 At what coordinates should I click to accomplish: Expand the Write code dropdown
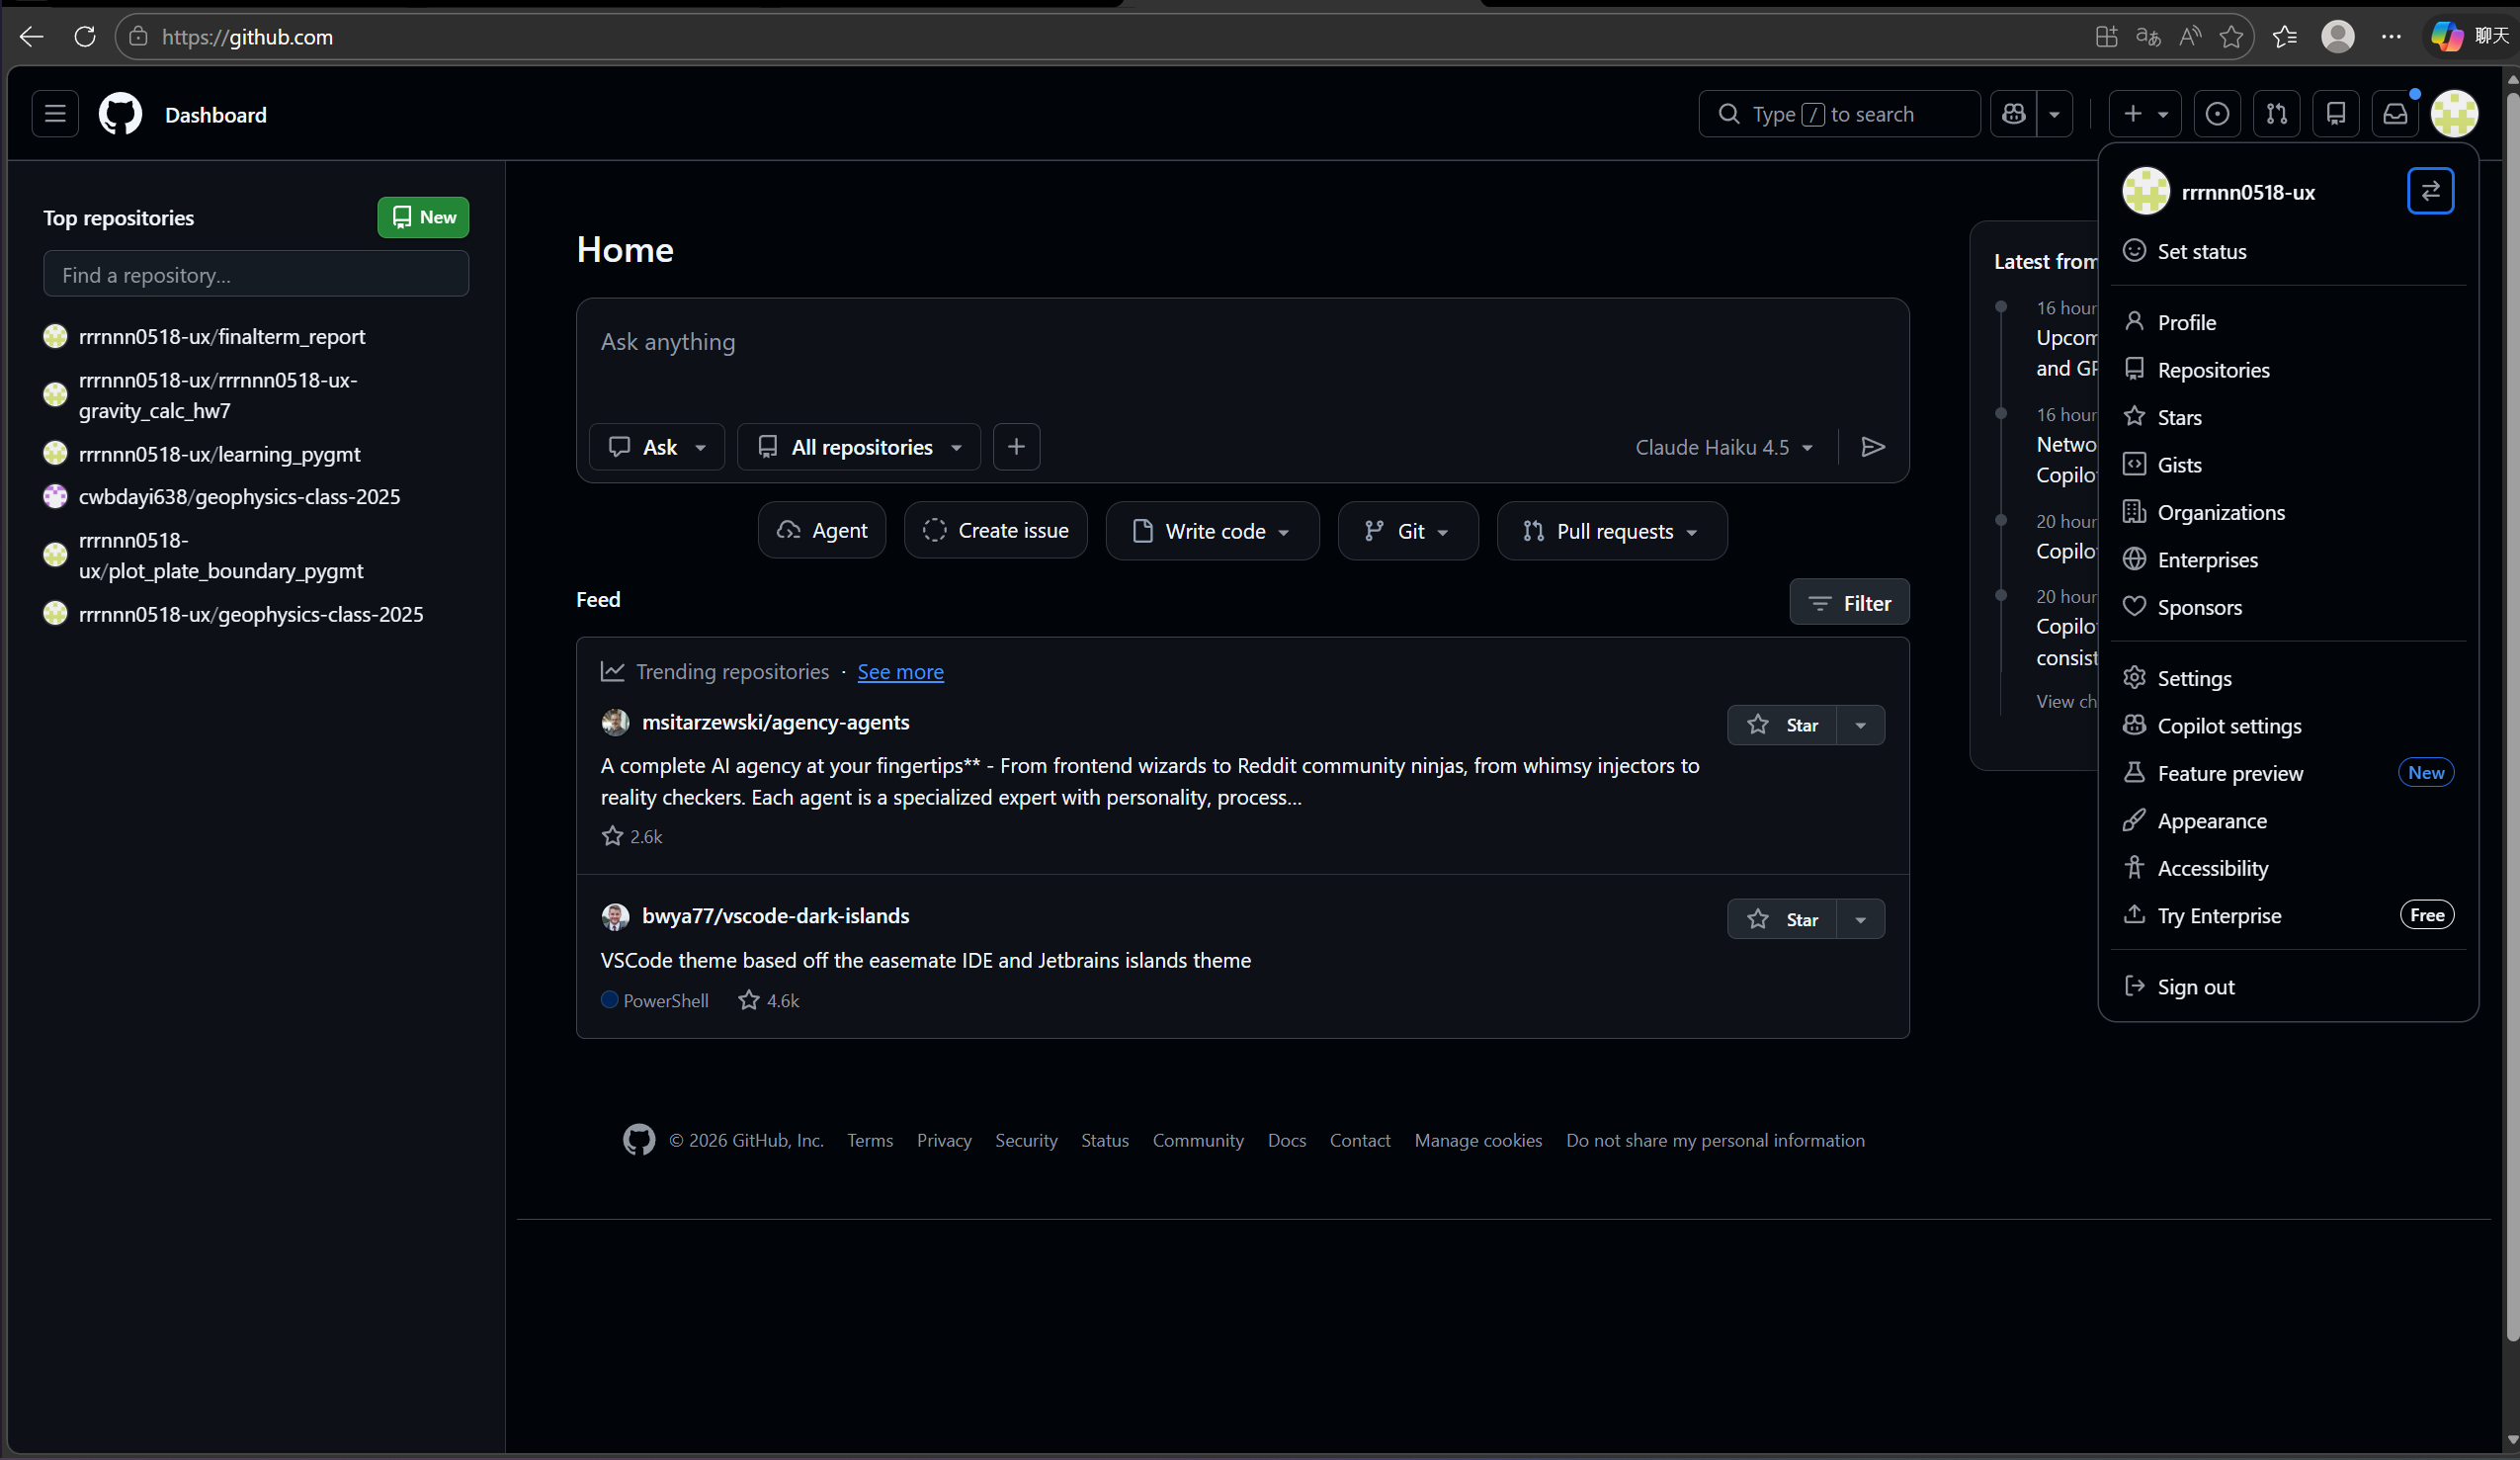[1212, 531]
